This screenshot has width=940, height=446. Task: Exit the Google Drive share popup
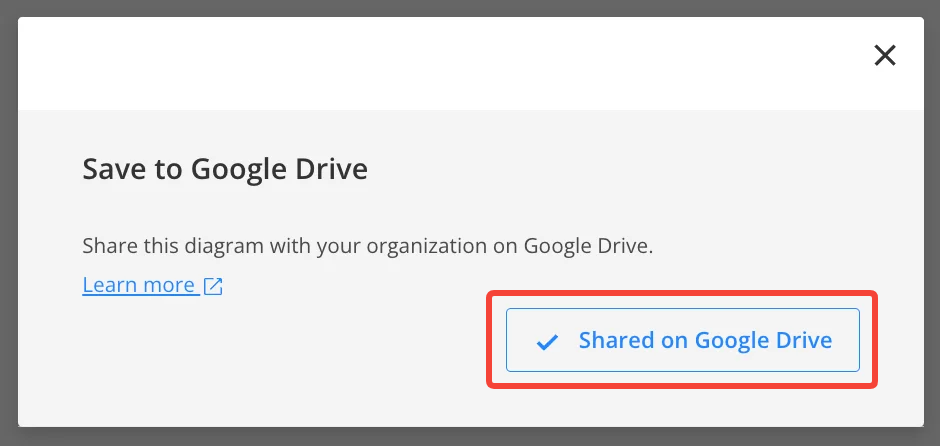pos(885,56)
